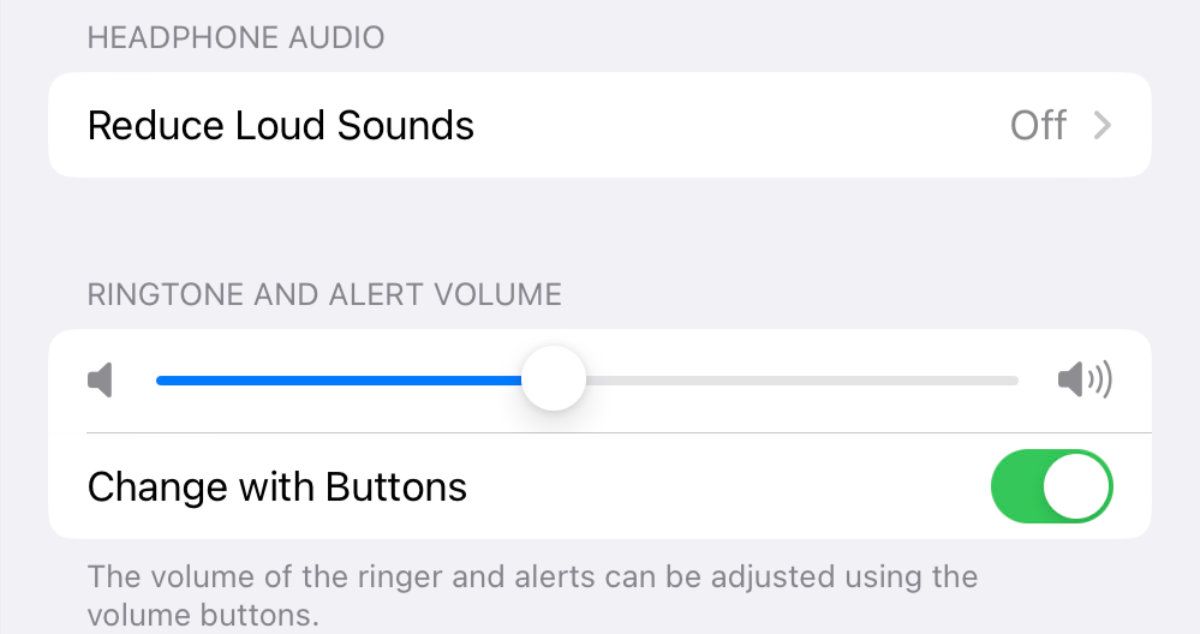1200x634 pixels.
Task: Tap the Headphone Audio section header
Action: click(x=236, y=38)
